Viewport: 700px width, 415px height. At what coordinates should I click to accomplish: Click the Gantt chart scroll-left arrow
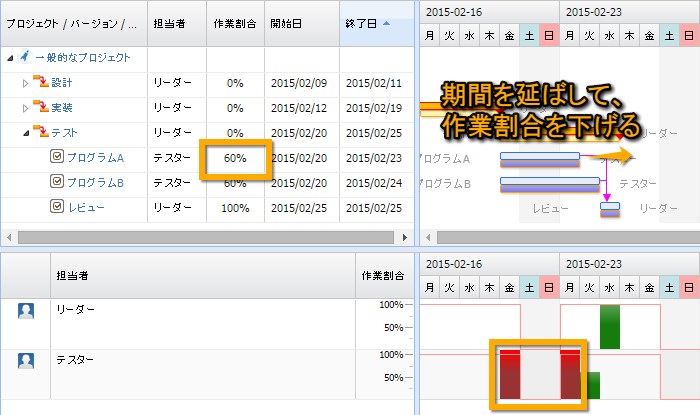428,237
